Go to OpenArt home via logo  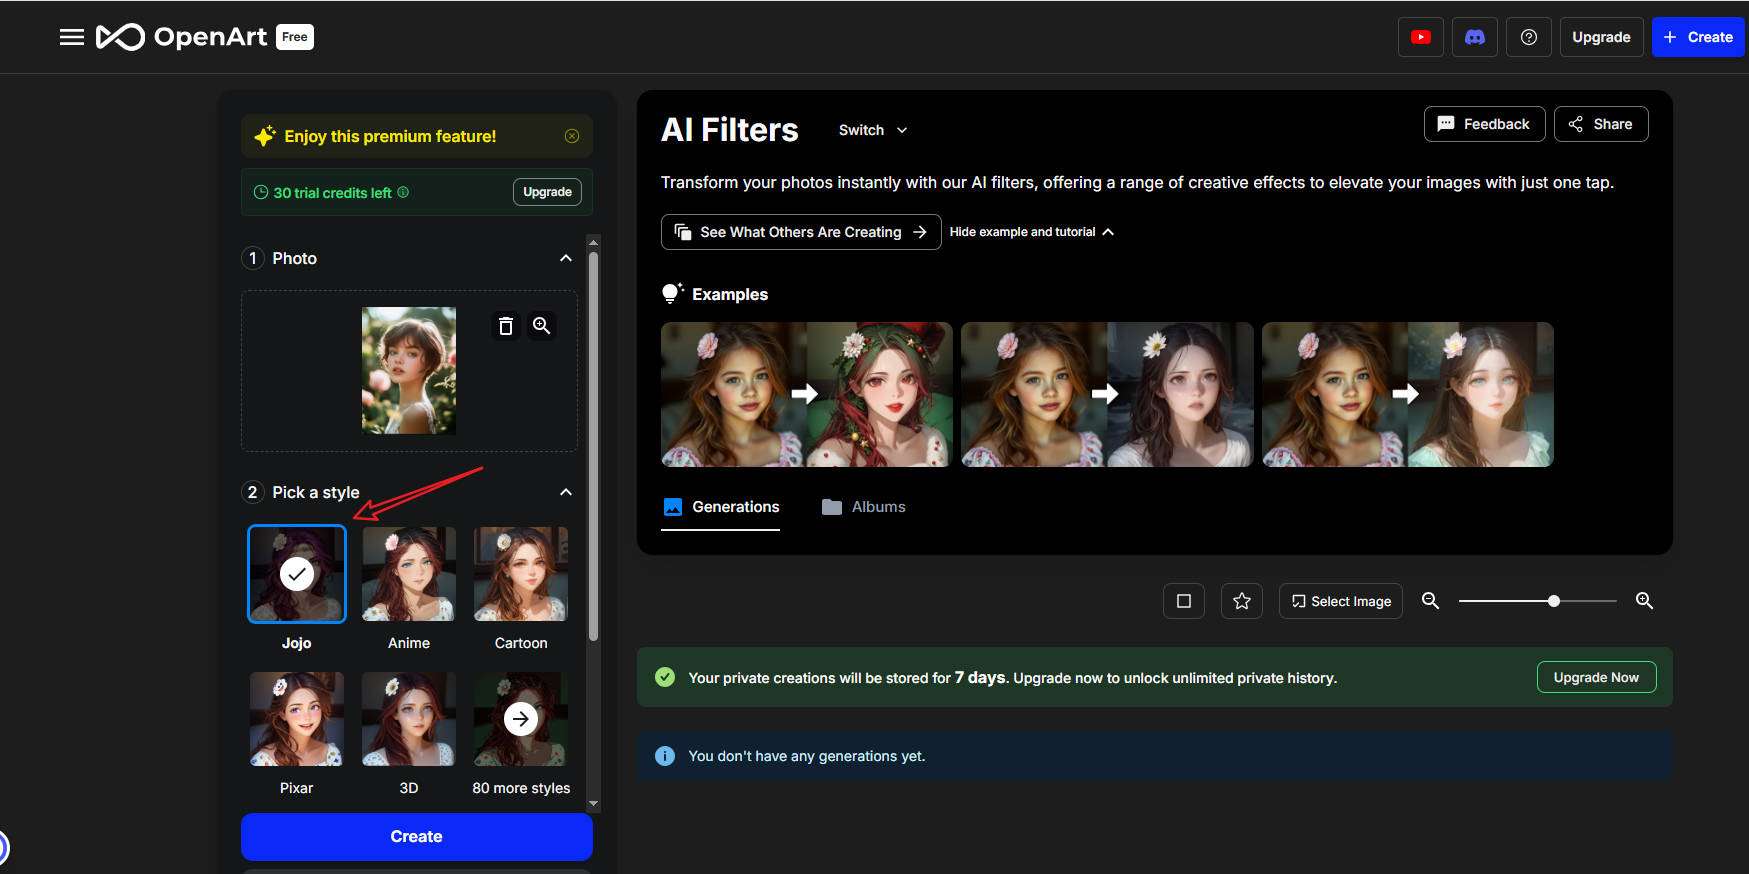coord(182,37)
